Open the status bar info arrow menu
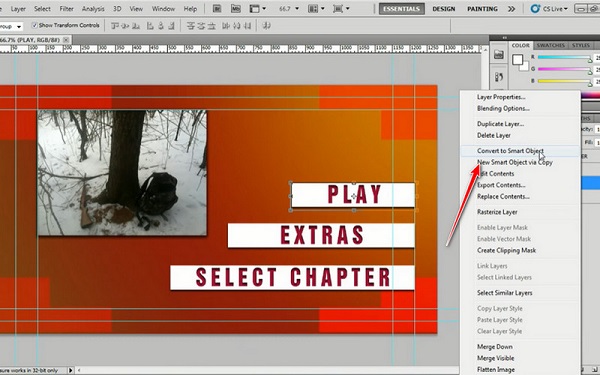The image size is (600, 375). [70, 370]
